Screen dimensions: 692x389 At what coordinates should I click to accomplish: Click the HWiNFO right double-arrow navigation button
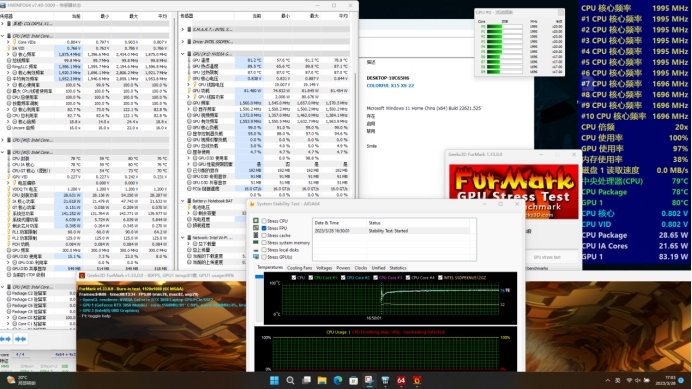coord(21,339)
